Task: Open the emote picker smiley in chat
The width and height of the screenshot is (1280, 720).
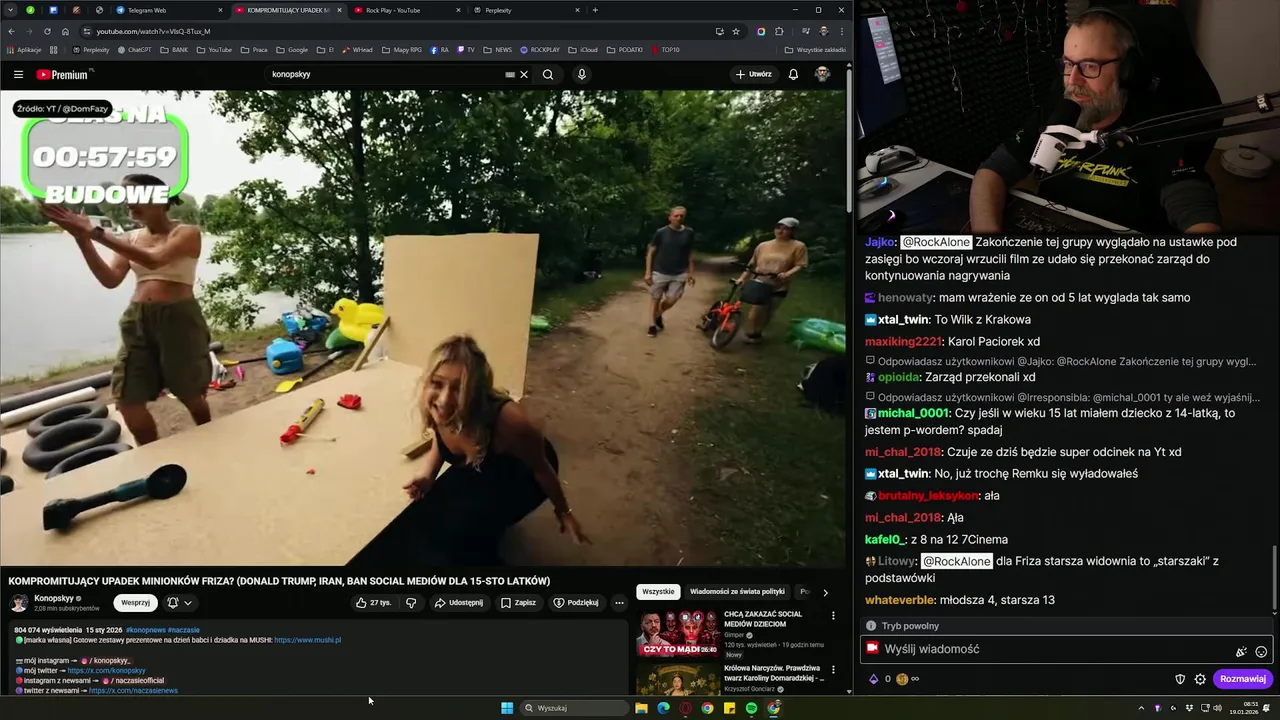Action: pyautogui.click(x=1261, y=651)
